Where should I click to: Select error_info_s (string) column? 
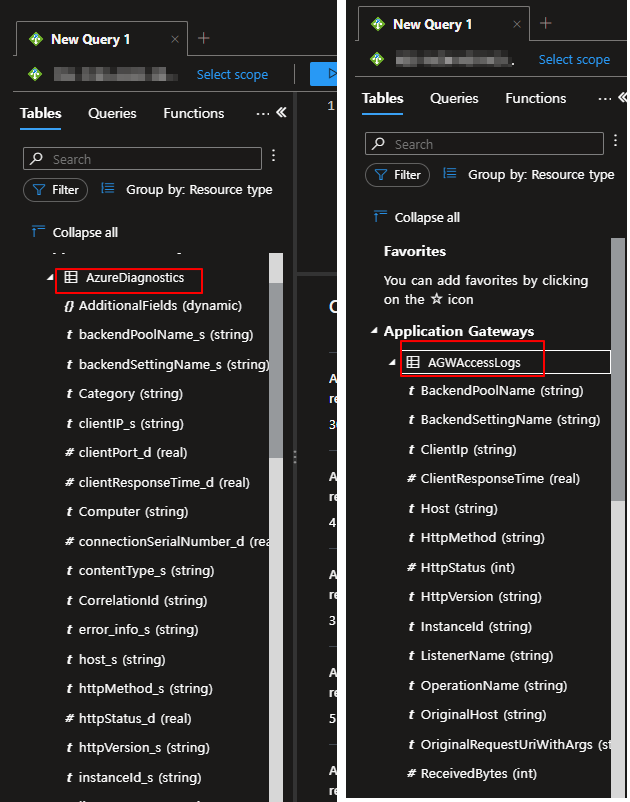(132, 630)
